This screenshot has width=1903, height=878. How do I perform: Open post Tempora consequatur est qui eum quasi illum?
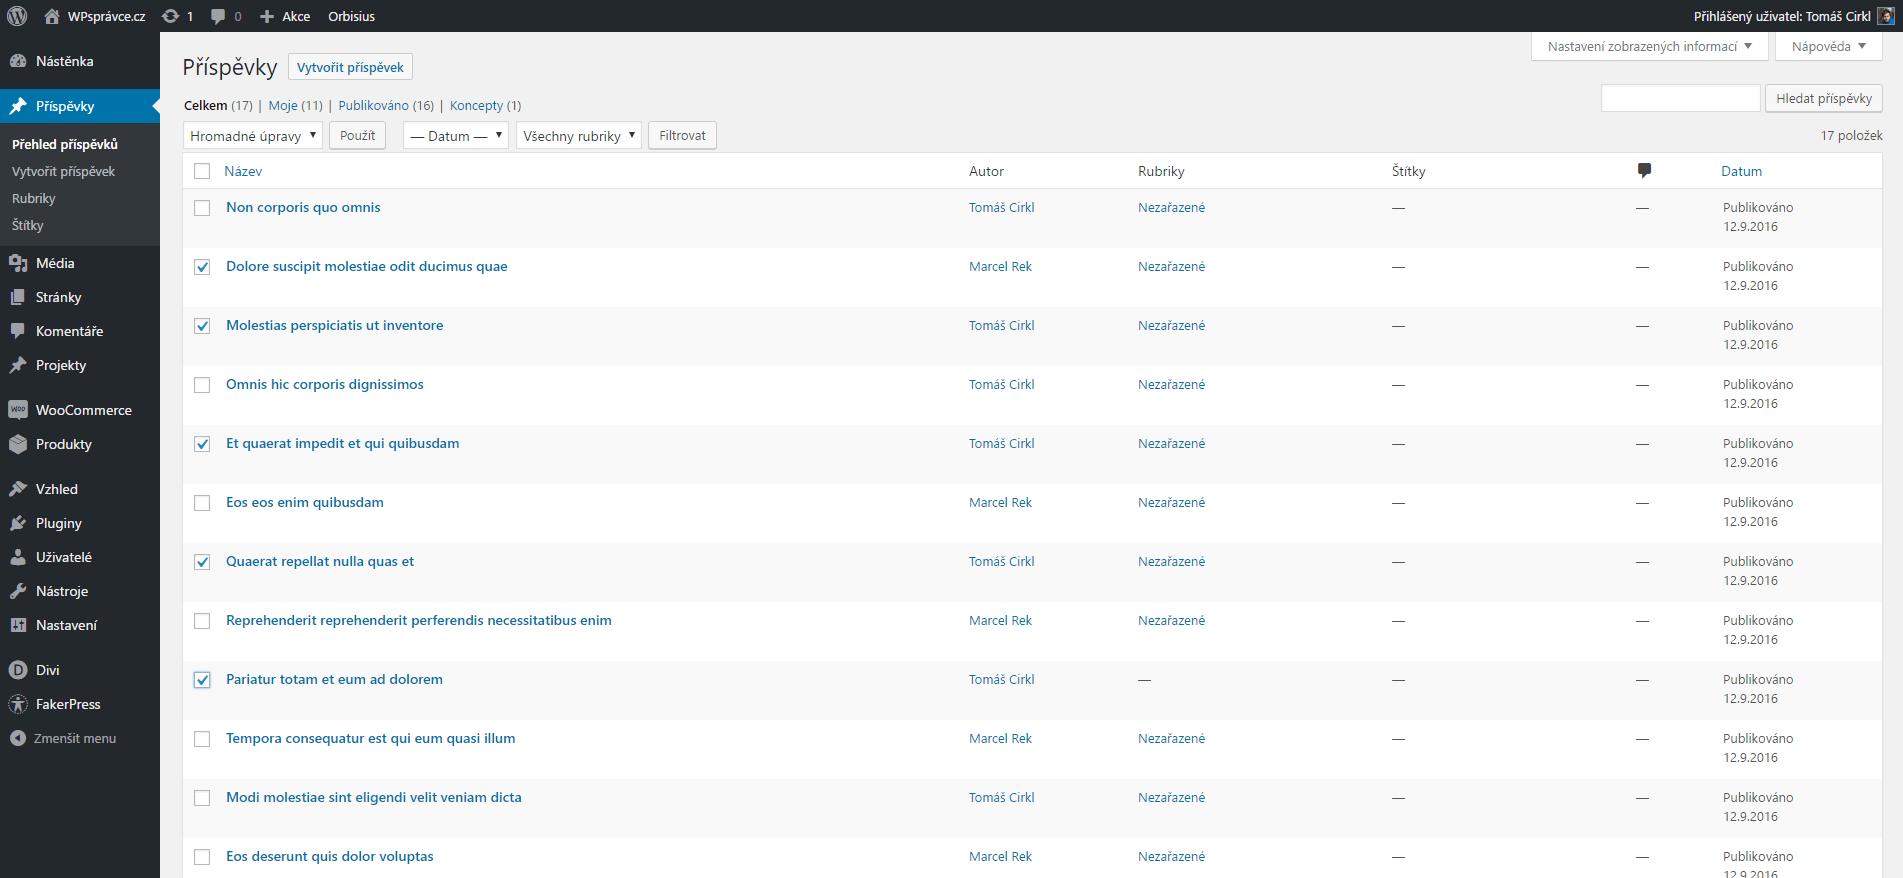pos(371,738)
